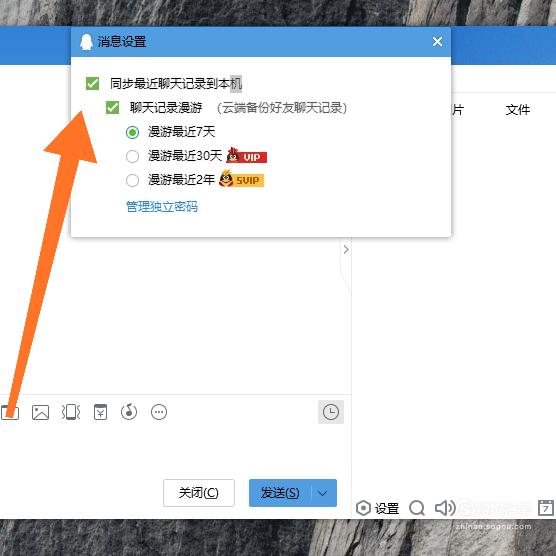Image resolution: width=556 pixels, height=556 pixels.
Task: Collapse the side panel with the chevron
Action: pos(346,250)
